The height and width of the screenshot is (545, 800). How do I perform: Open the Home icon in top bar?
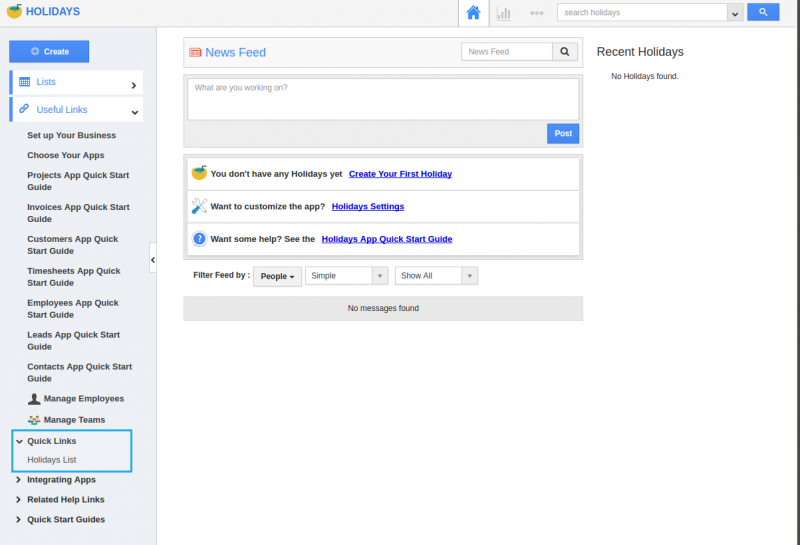pos(473,13)
